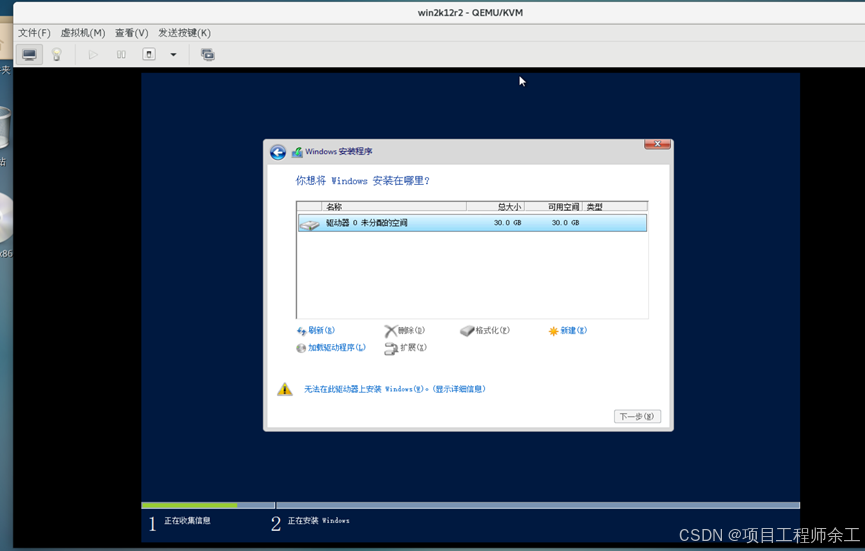Open the 查看(V) menu
The width and height of the screenshot is (865, 551).
[131, 33]
